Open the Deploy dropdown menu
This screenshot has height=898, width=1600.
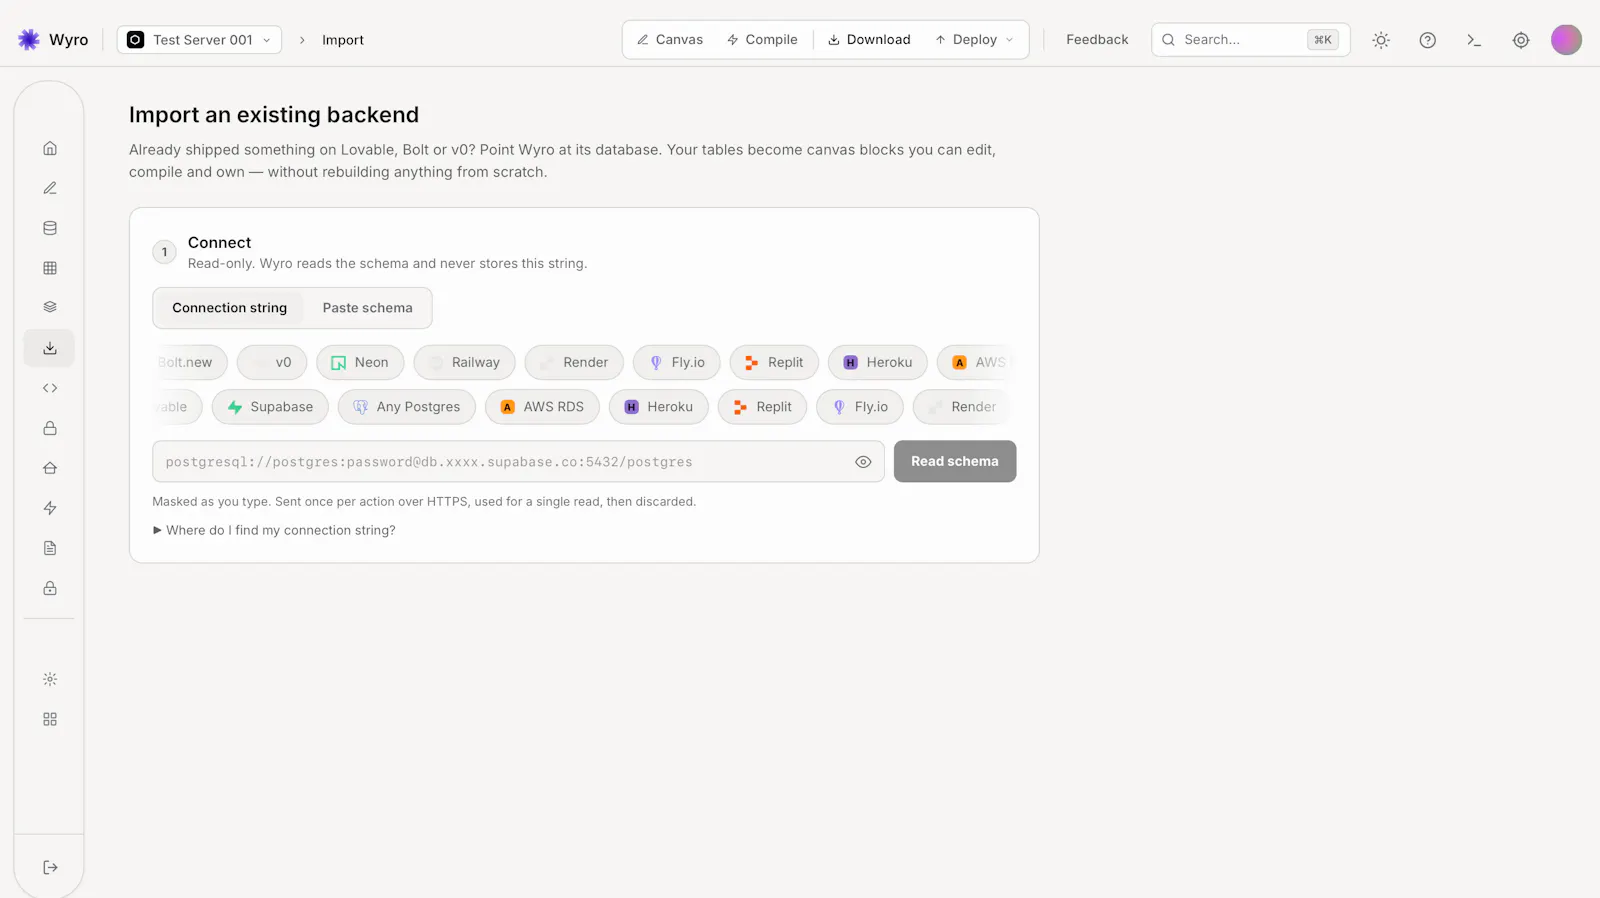click(x=975, y=40)
